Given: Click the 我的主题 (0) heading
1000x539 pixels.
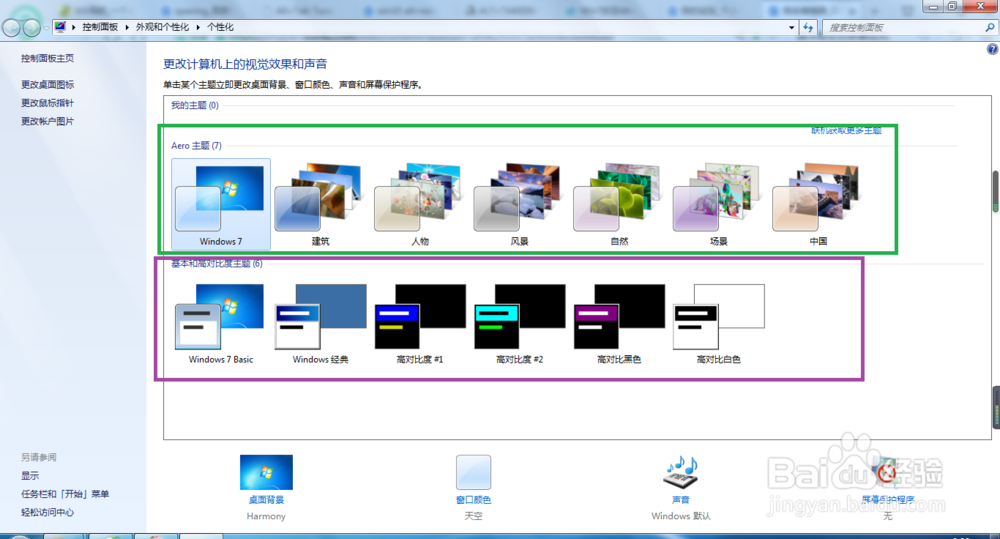Looking at the screenshot, I should tap(195, 105).
